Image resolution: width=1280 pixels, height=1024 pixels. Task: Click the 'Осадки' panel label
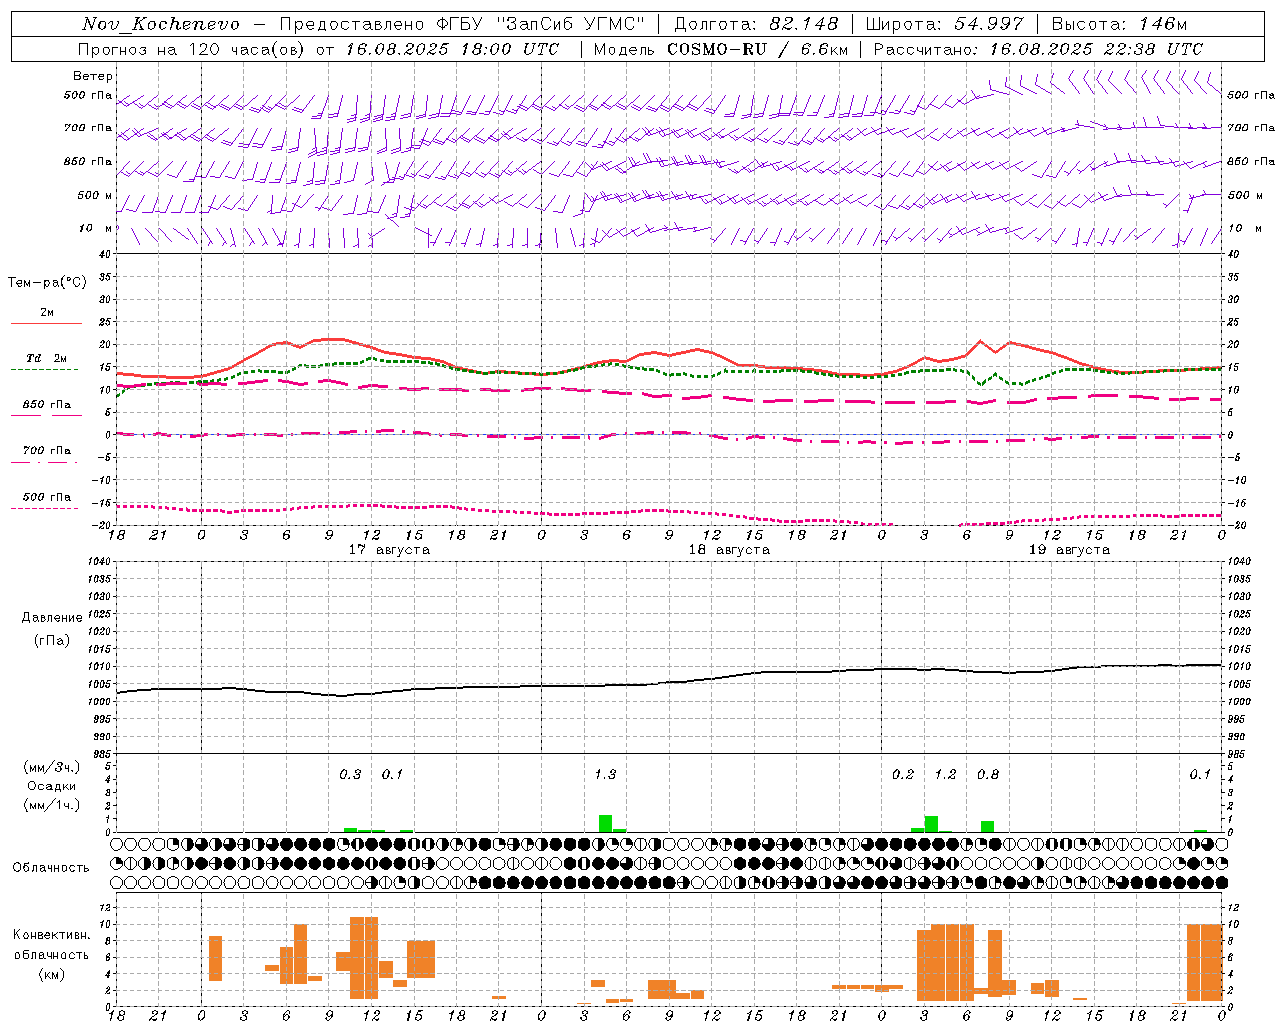point(51,786)
